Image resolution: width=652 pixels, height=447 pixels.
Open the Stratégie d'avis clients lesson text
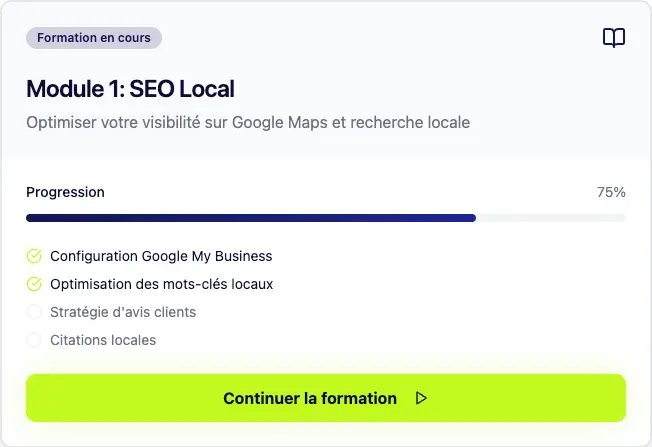click(123, 312)
